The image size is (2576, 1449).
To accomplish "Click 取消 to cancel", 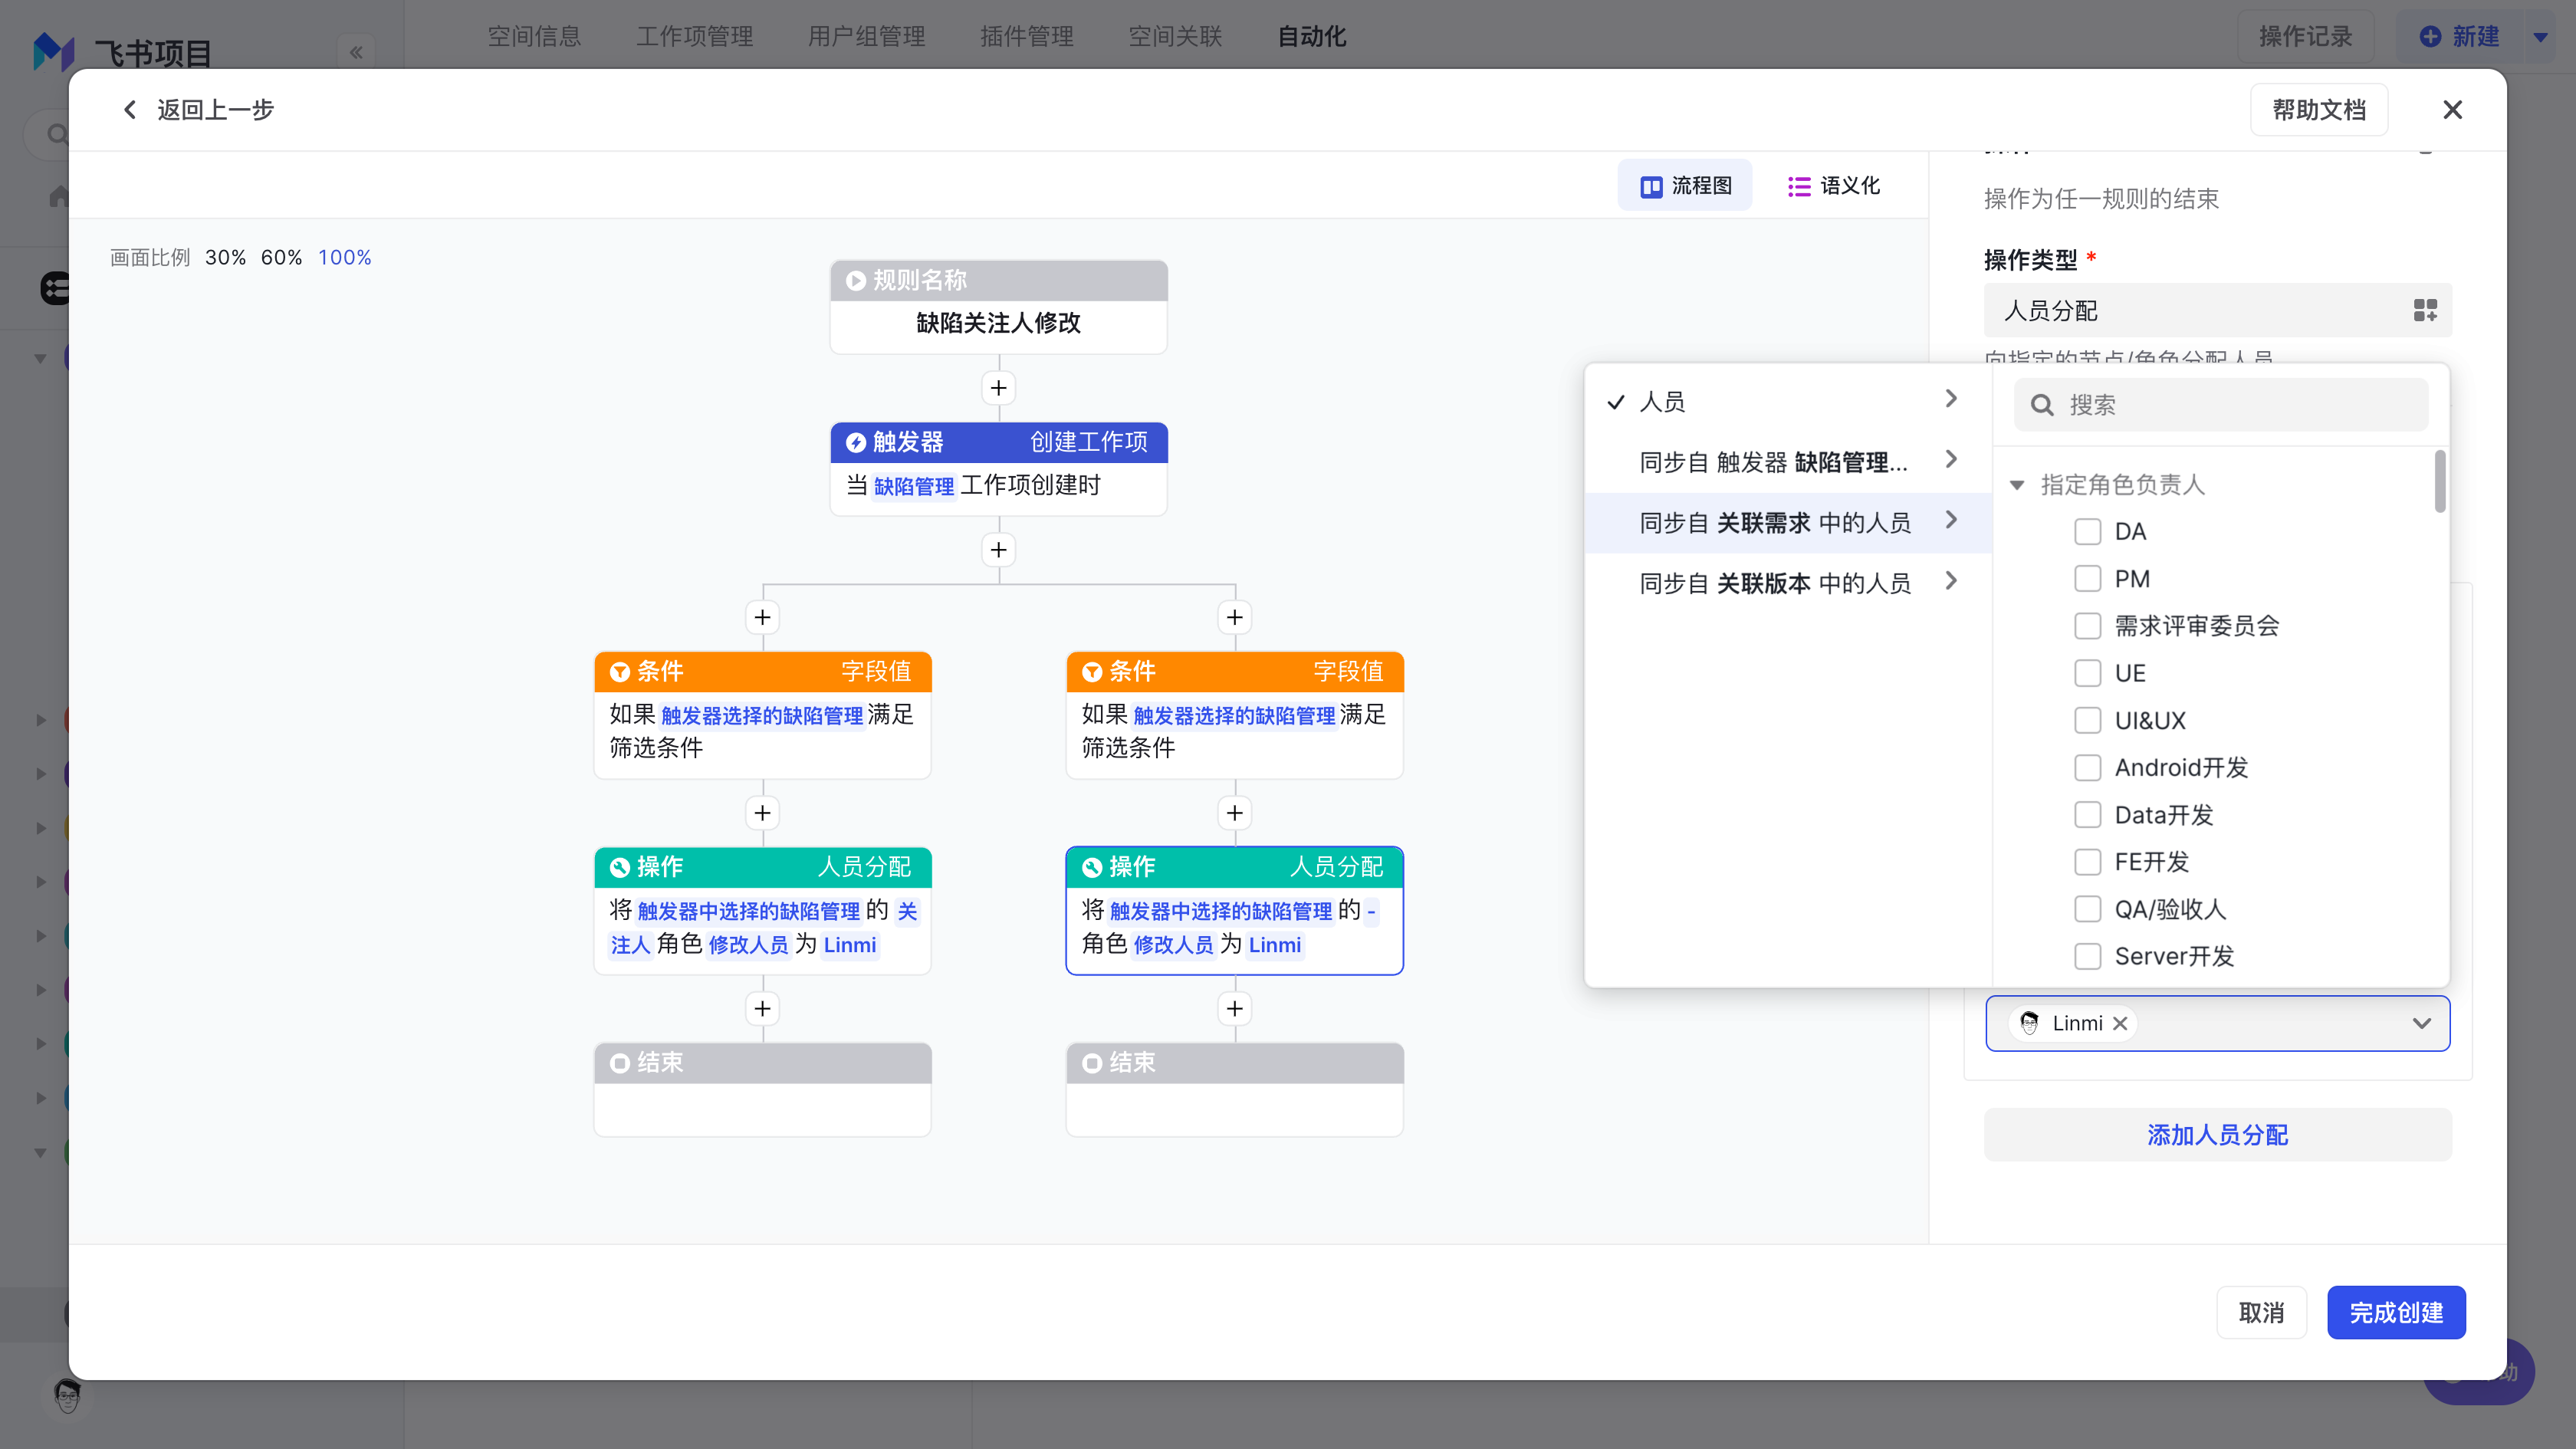I will click(2260, 1312).
